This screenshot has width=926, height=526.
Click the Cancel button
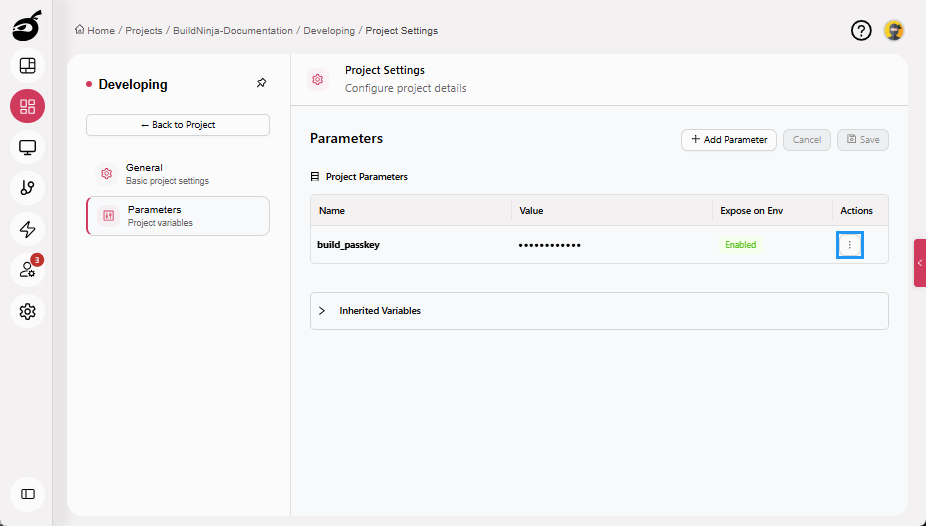click(807, 140)
